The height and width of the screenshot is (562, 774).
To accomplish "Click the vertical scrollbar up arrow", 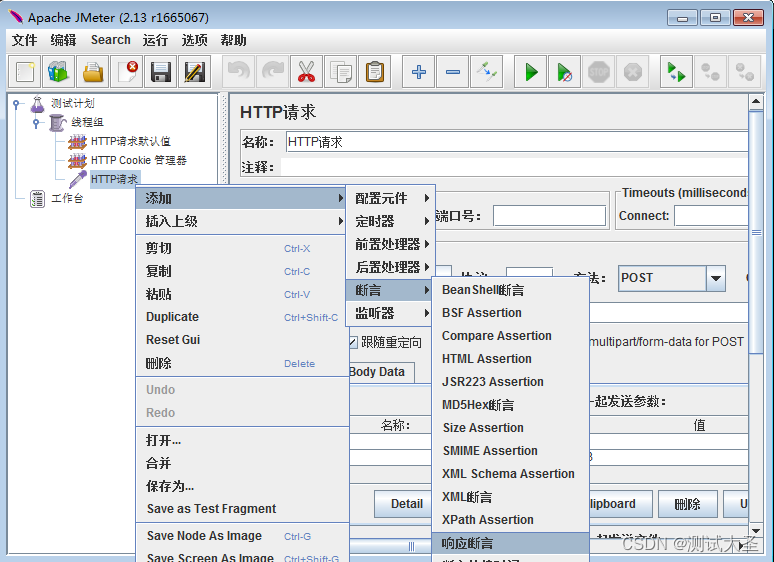I will tap(756, 102).
